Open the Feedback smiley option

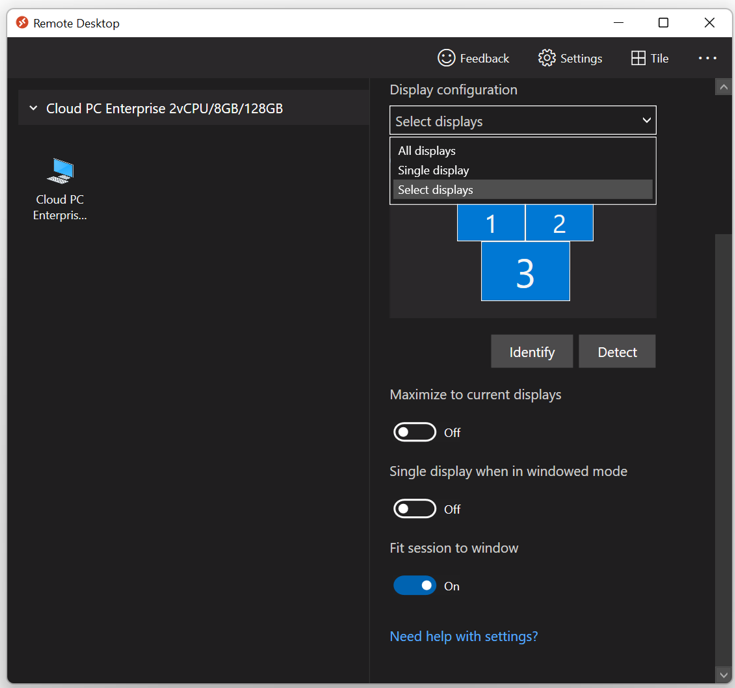(x=473, y=58)
